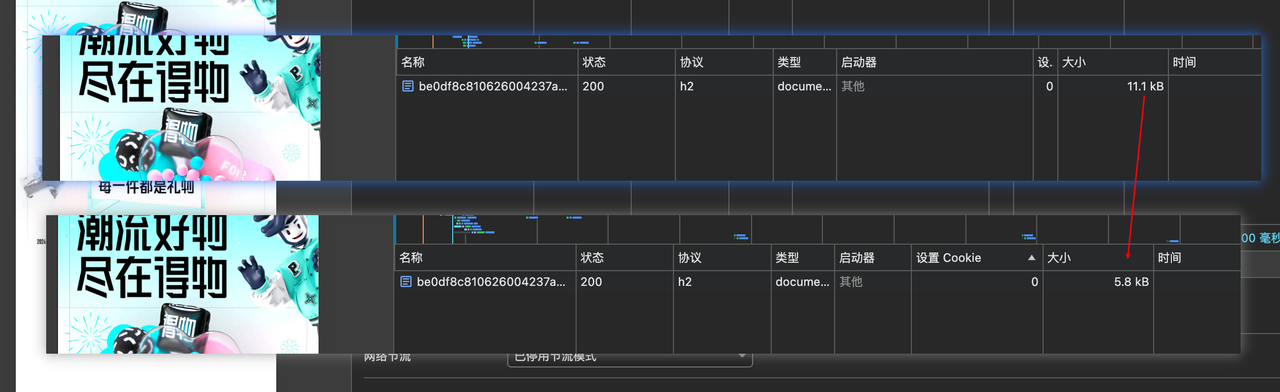Viewport: 1280px width, 392px height.
Task: Sort lower table by 启动器 column
Action: pyautogui.click(x=873, y=258)
